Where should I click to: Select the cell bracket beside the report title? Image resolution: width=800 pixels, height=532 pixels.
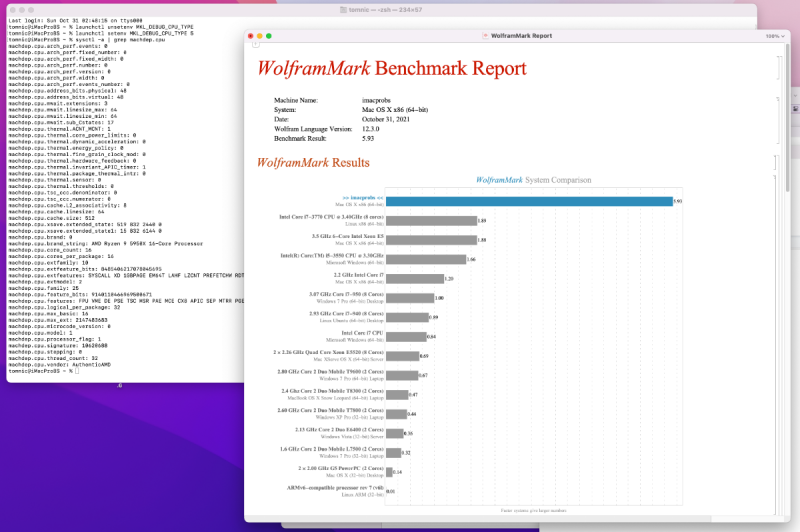(x=778, y=68)
